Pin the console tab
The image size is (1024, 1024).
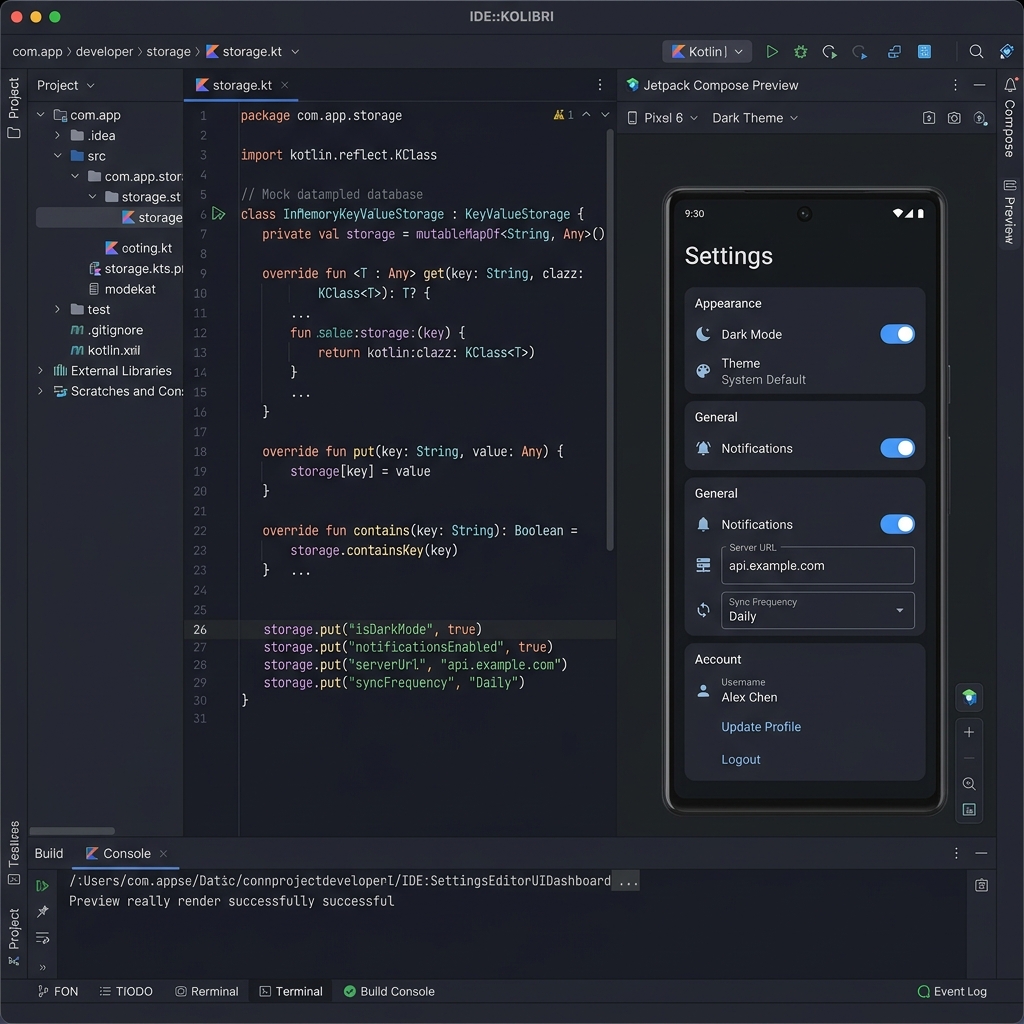tap(42, 911)
